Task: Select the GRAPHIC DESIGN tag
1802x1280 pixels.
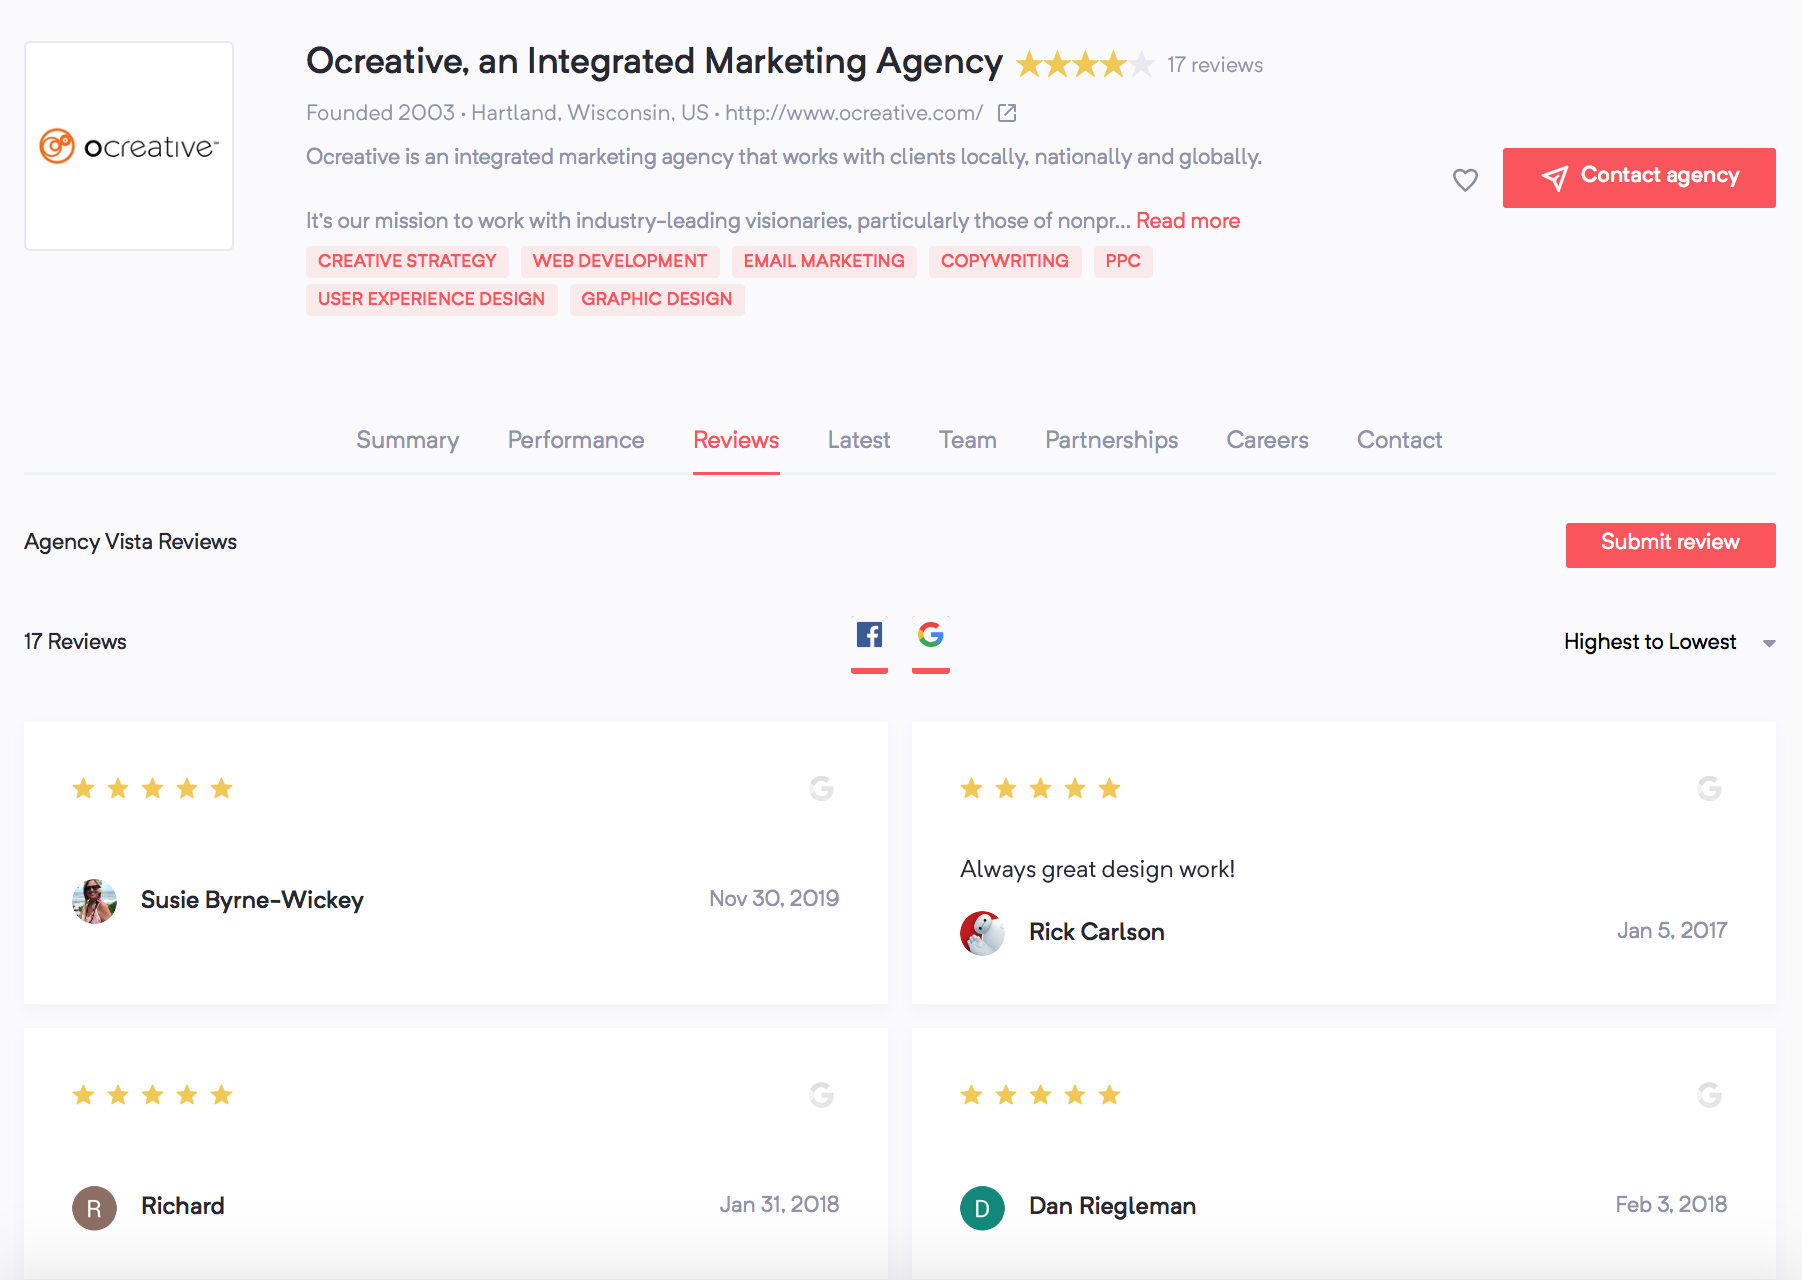Action: coord(657,299)
